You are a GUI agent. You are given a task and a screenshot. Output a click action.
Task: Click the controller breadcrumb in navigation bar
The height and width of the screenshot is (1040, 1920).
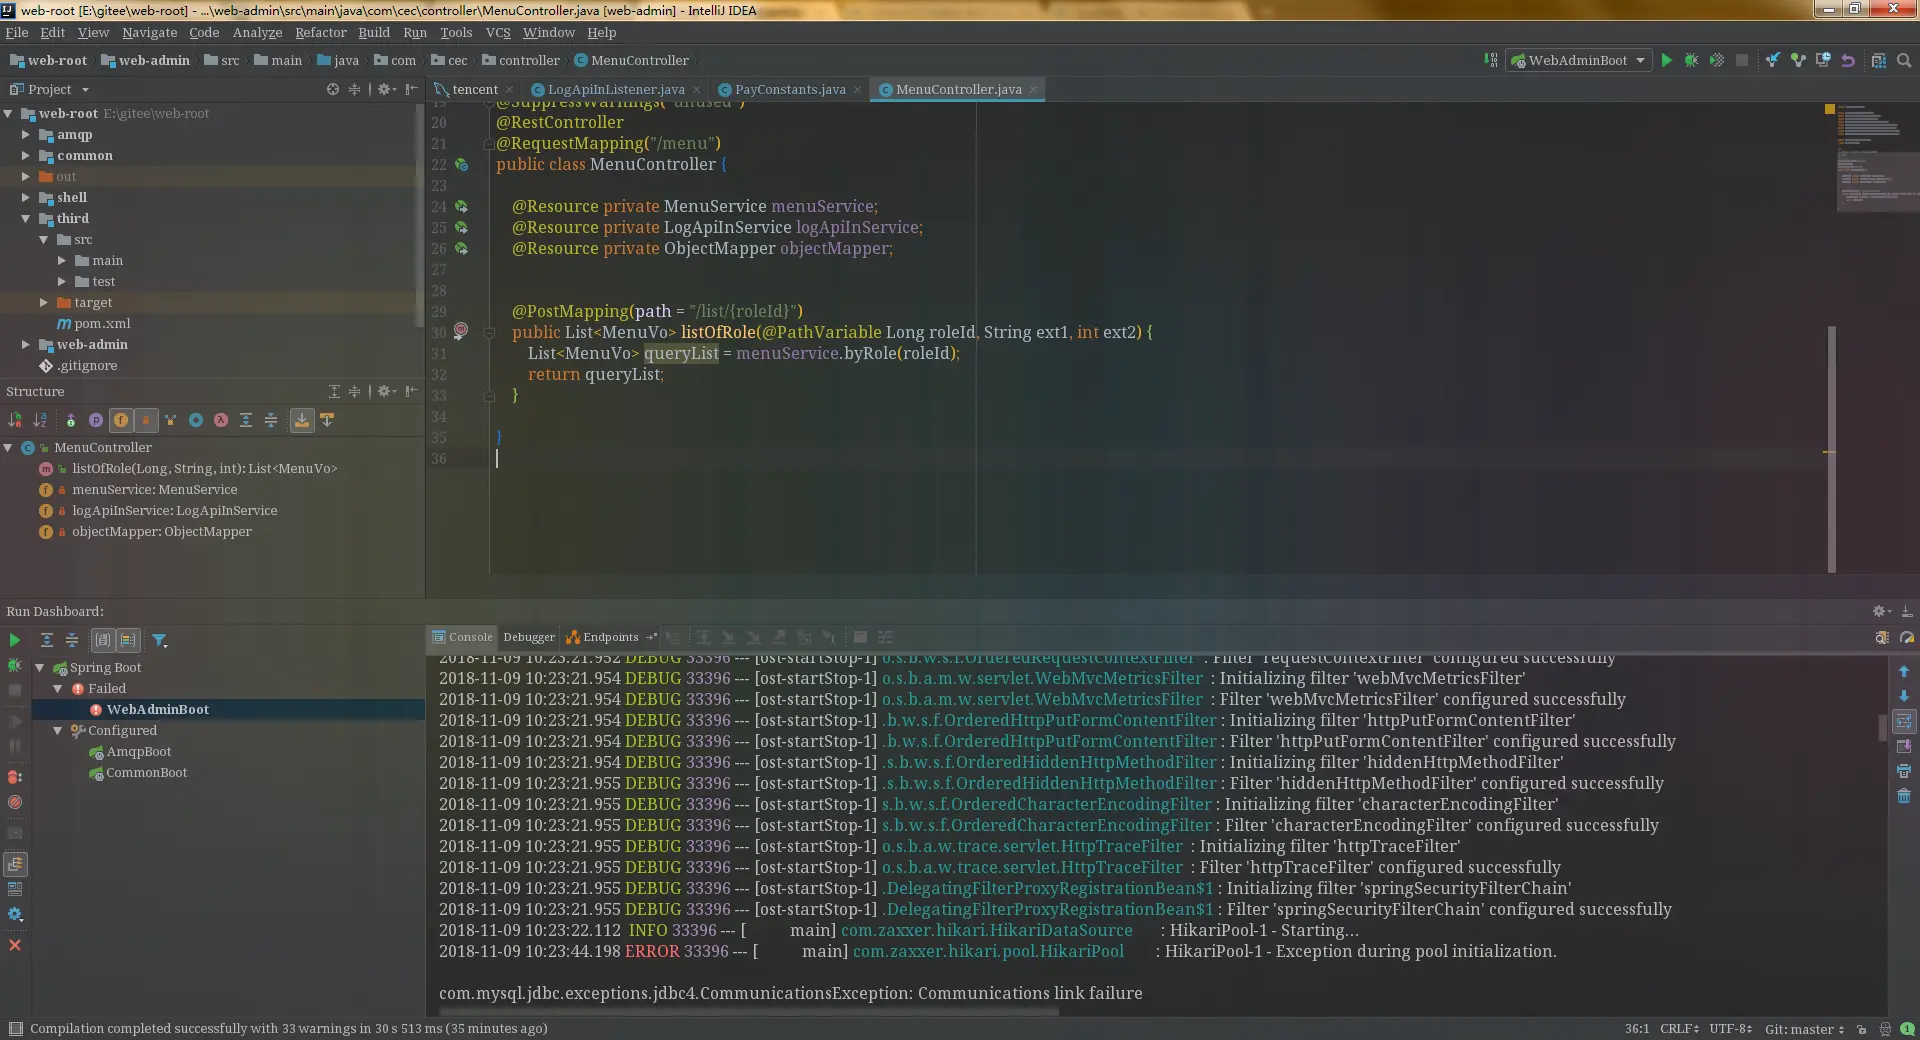point(521,60)
